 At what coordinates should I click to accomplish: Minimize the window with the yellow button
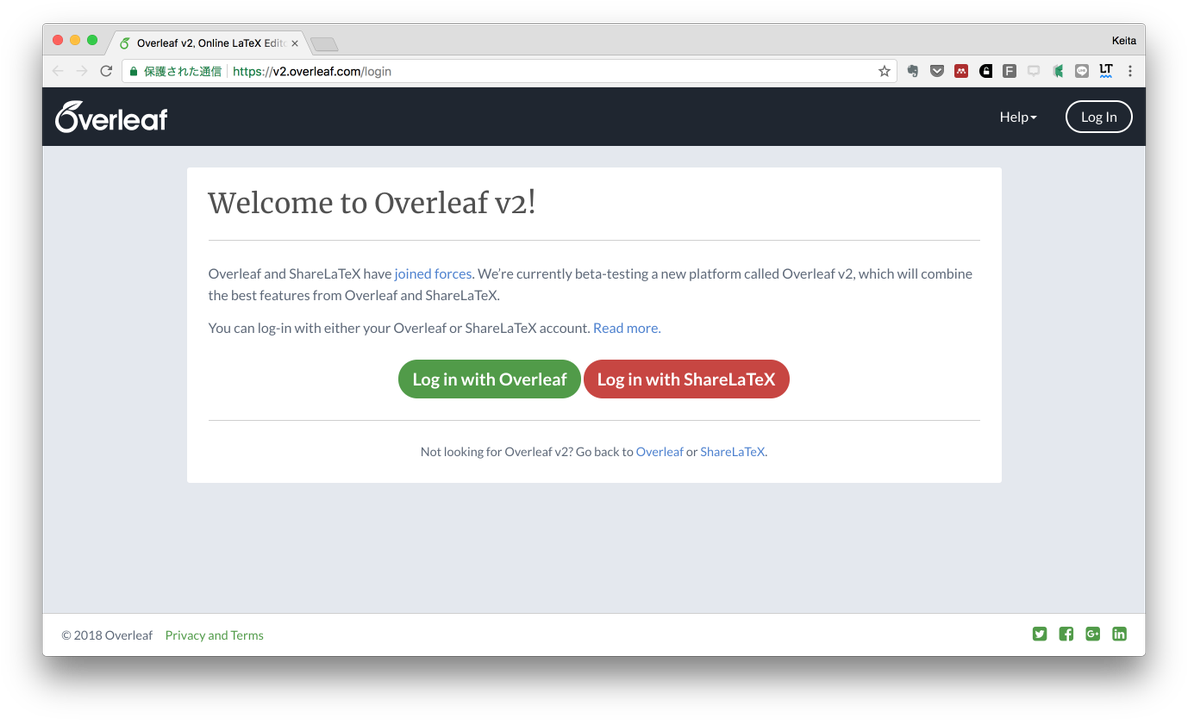pos(75,40)
